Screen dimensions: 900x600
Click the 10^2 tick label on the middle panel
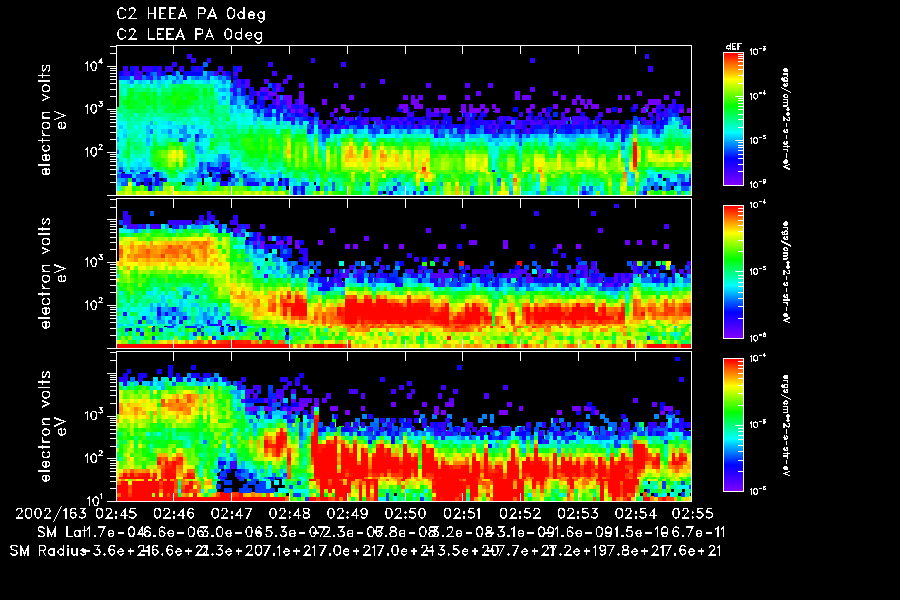pos(94,305)
